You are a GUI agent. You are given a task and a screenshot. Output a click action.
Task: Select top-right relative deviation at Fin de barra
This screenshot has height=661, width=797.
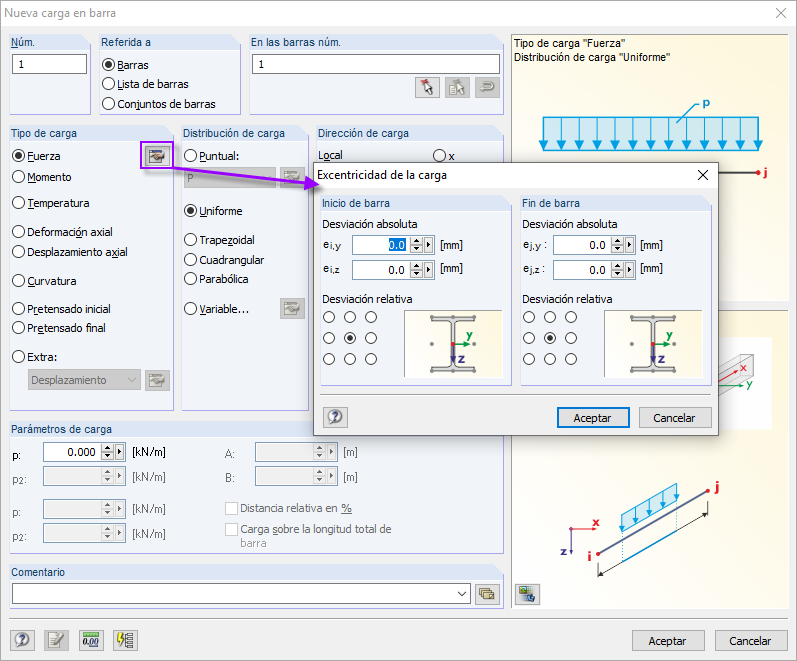point(571,317)
